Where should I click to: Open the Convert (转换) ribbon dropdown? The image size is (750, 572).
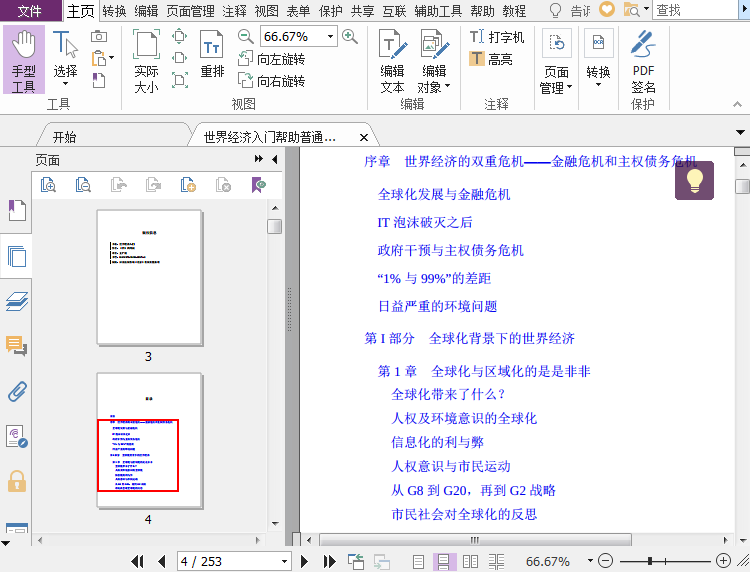click(598, 59)
